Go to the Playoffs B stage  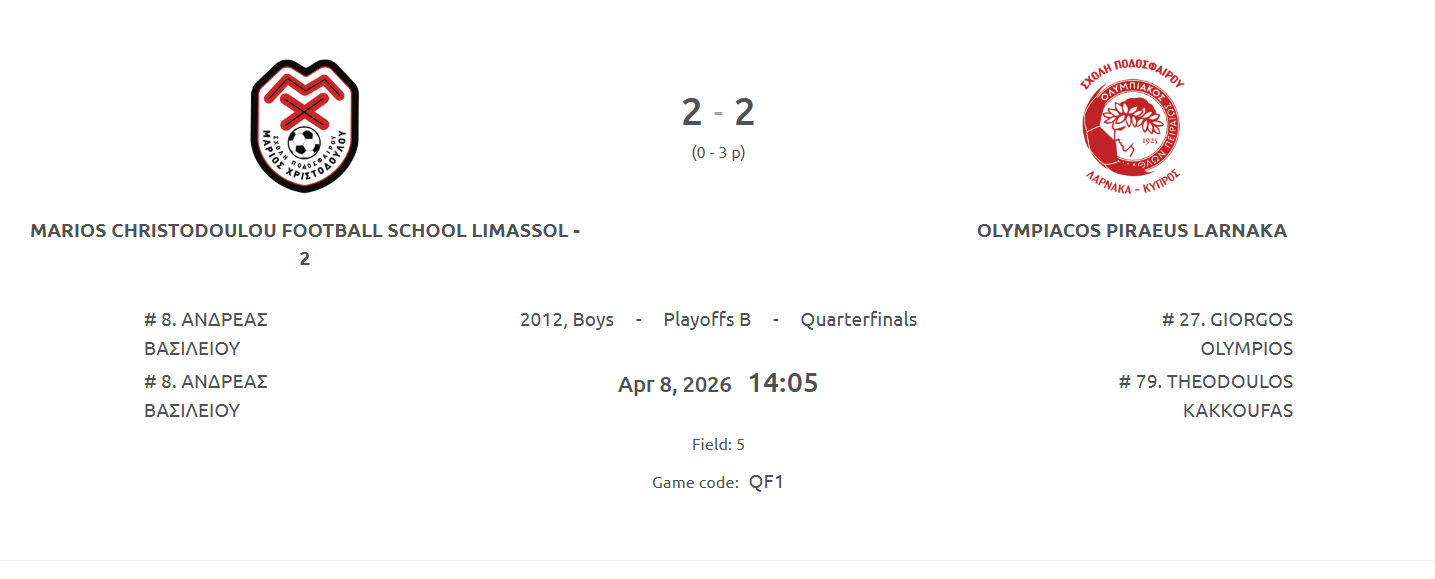pyautogui.click(x=707, y=320)
